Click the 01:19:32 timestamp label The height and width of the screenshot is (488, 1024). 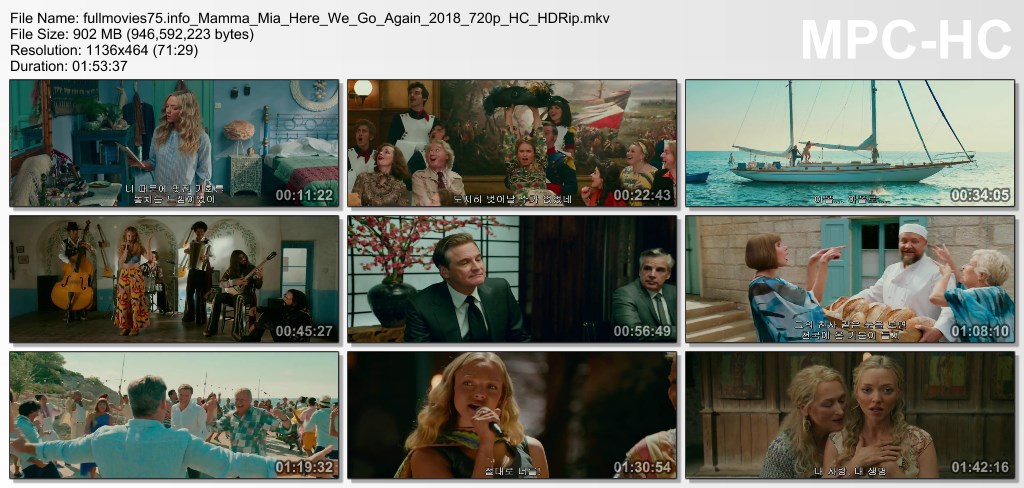(304, 467)
